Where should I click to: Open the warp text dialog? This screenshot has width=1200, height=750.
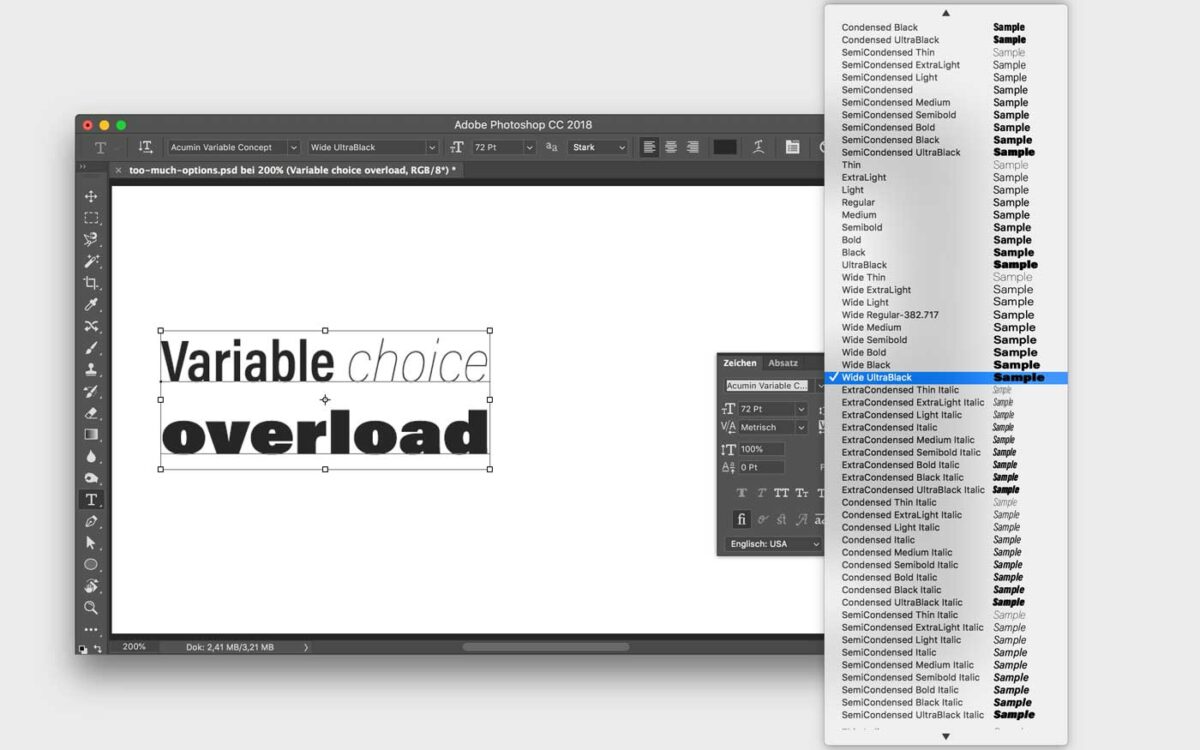coord(759,147)
